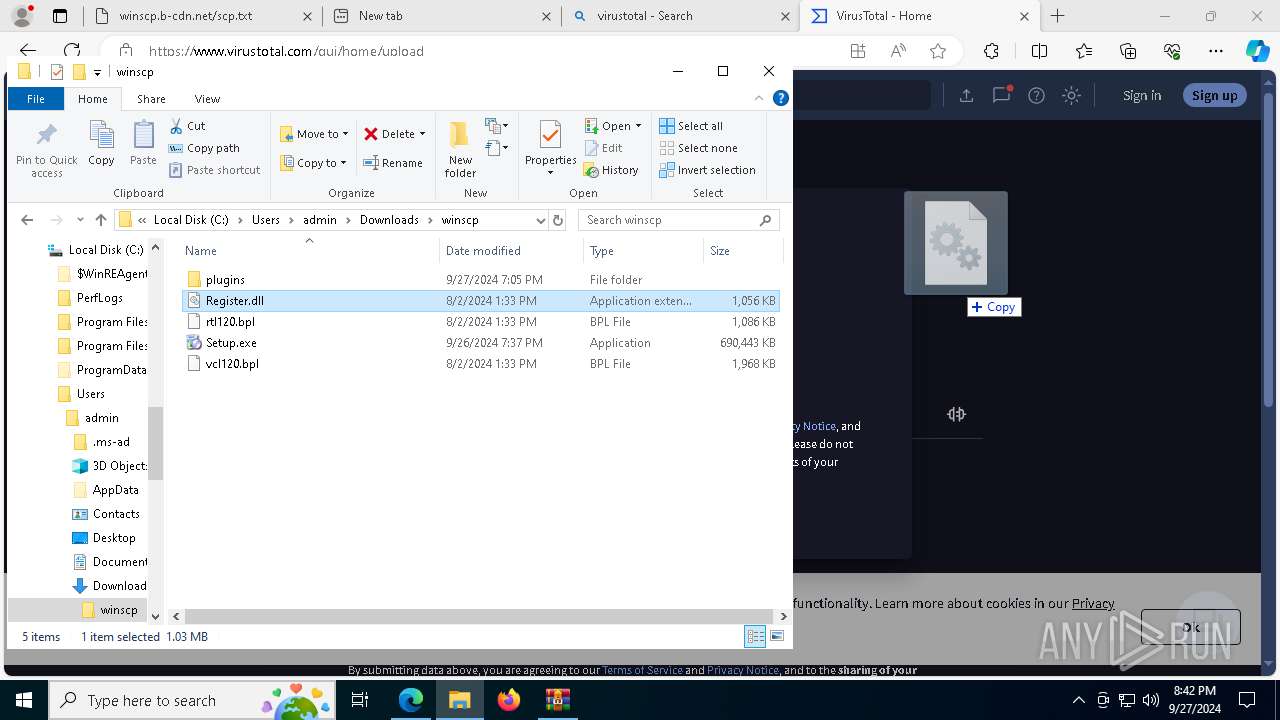Click Invert selection

[707, 170]
